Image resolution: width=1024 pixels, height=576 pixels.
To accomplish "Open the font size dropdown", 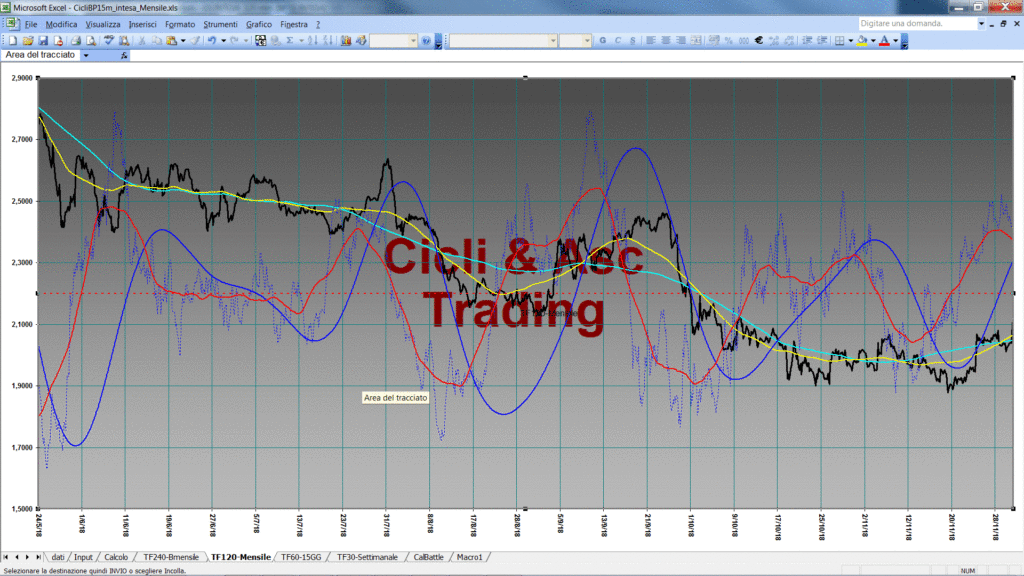I will click(586, 40).
